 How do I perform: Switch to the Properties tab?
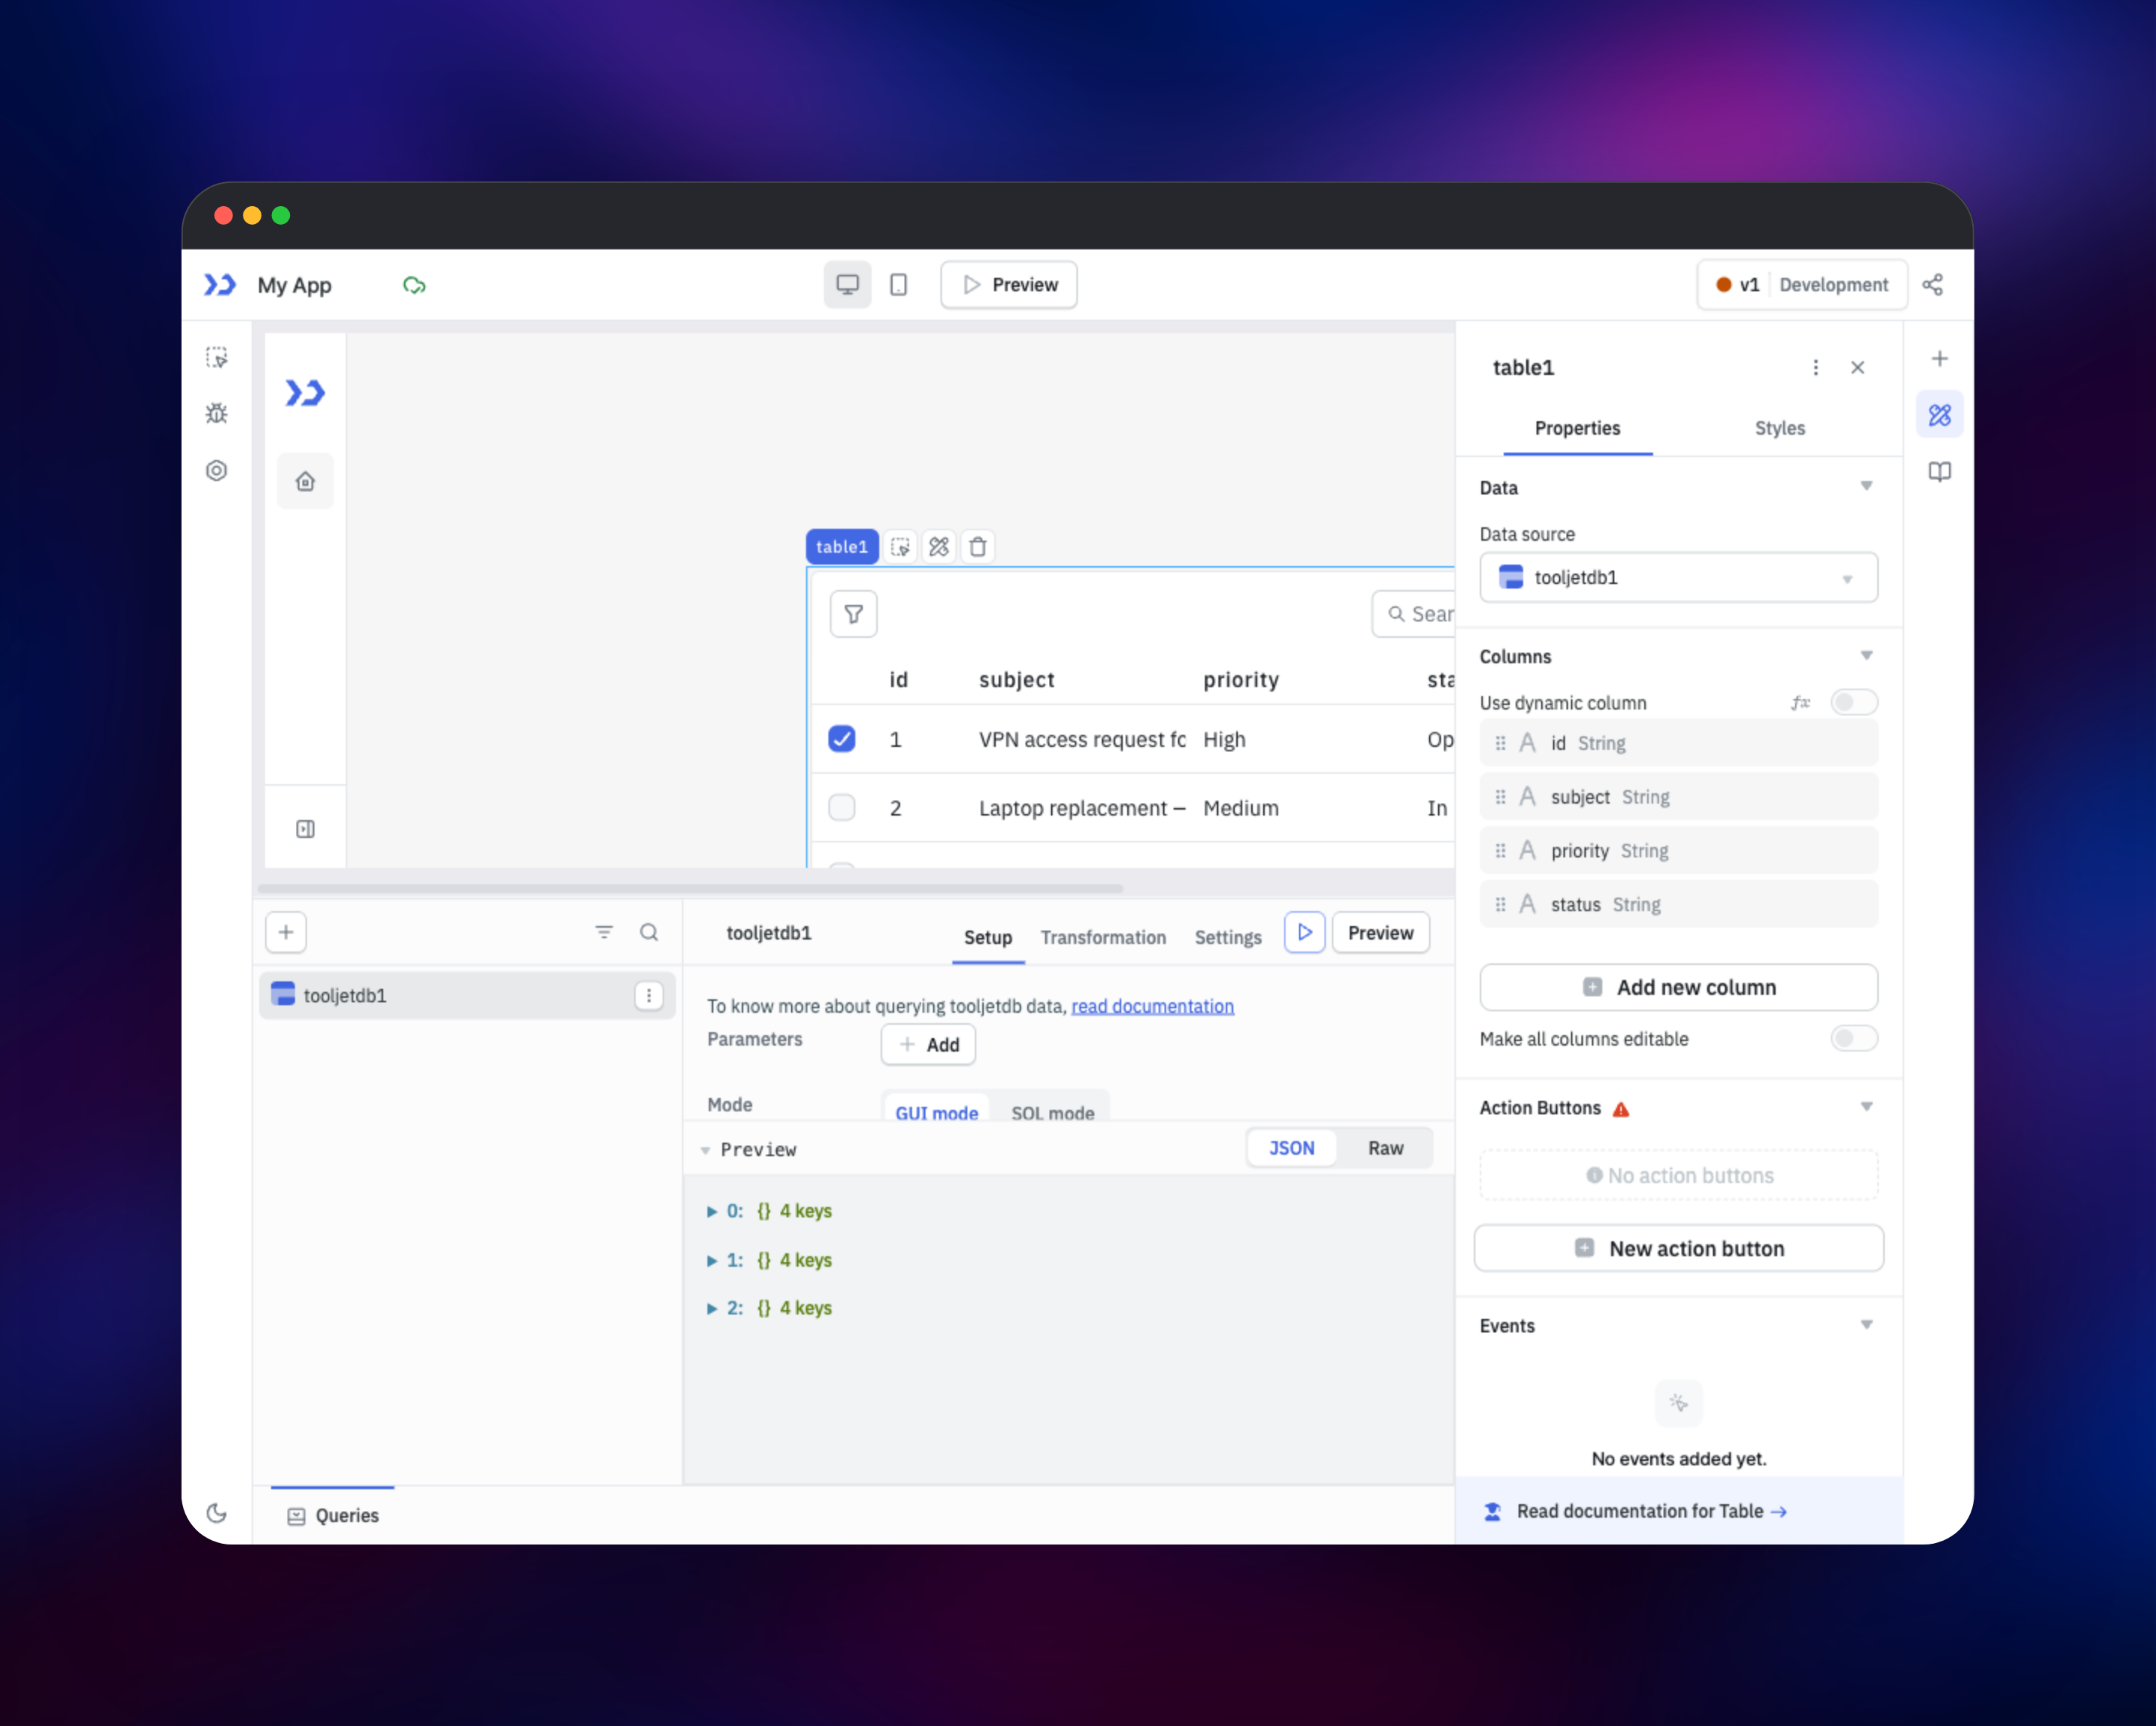(x=1577, y=428)
